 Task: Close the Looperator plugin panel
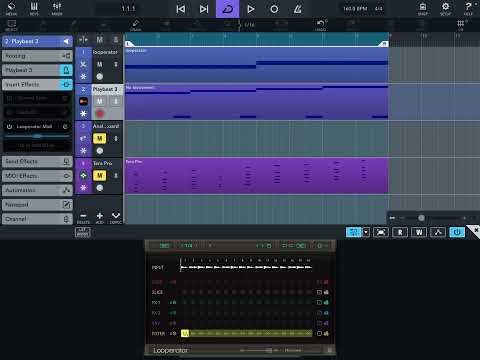coord(476,230)
